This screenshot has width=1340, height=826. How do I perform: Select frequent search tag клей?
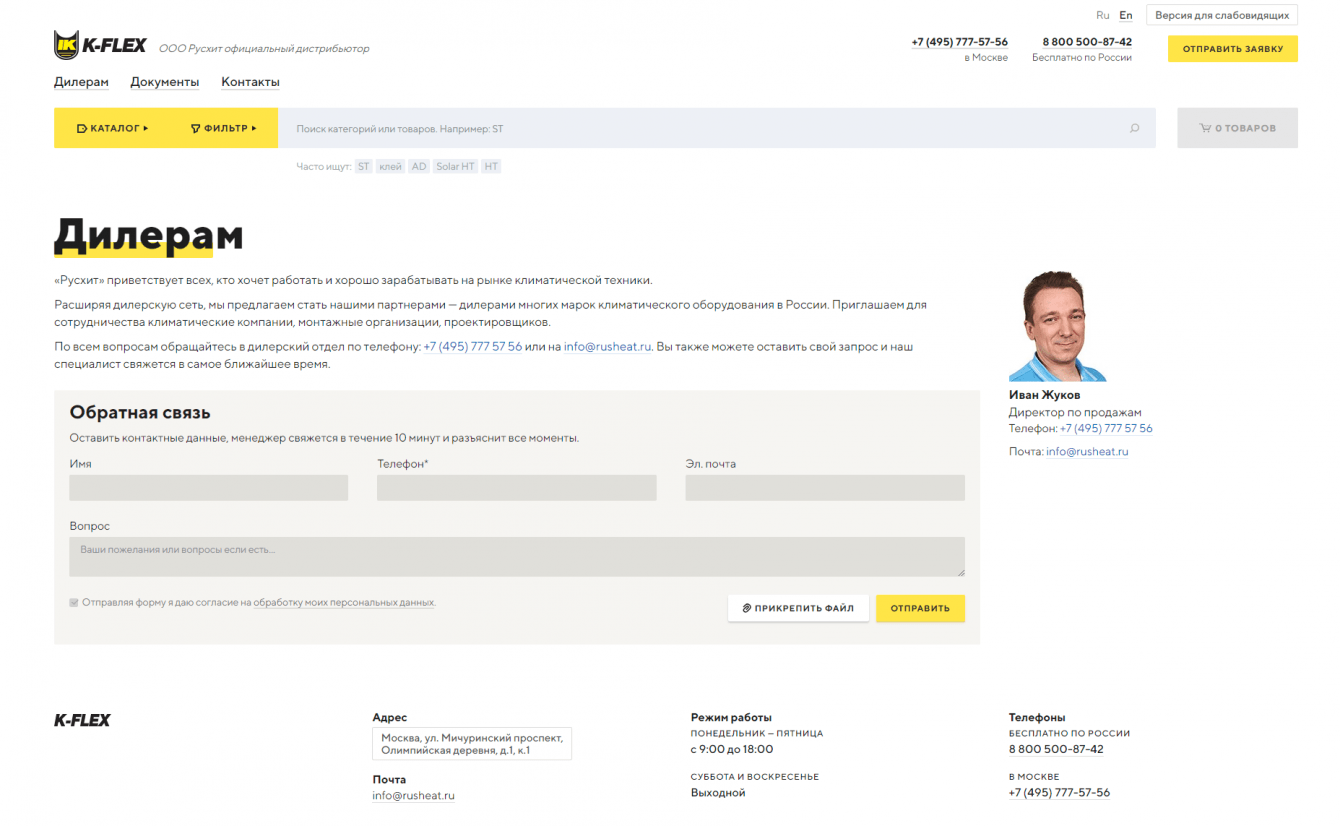pyautogui.click(x=390, y=166)
